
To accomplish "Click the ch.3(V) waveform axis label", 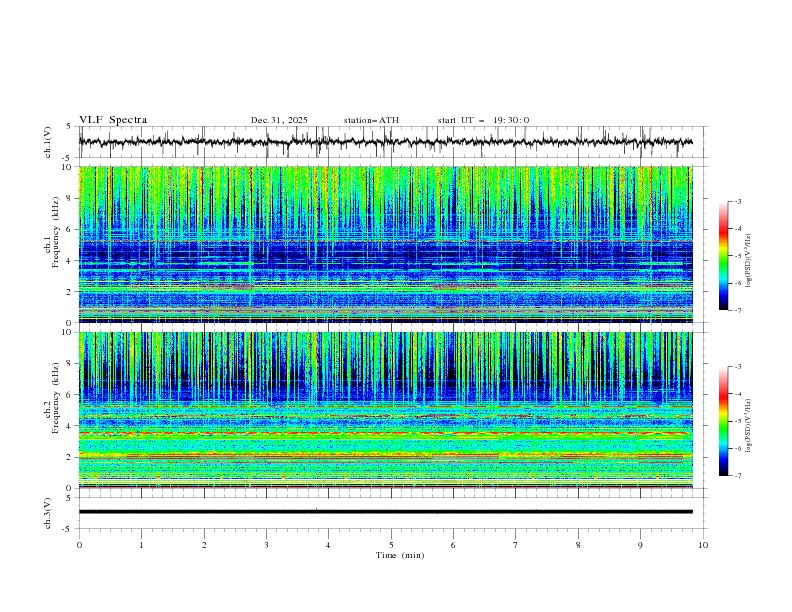I will click(48, 513).
